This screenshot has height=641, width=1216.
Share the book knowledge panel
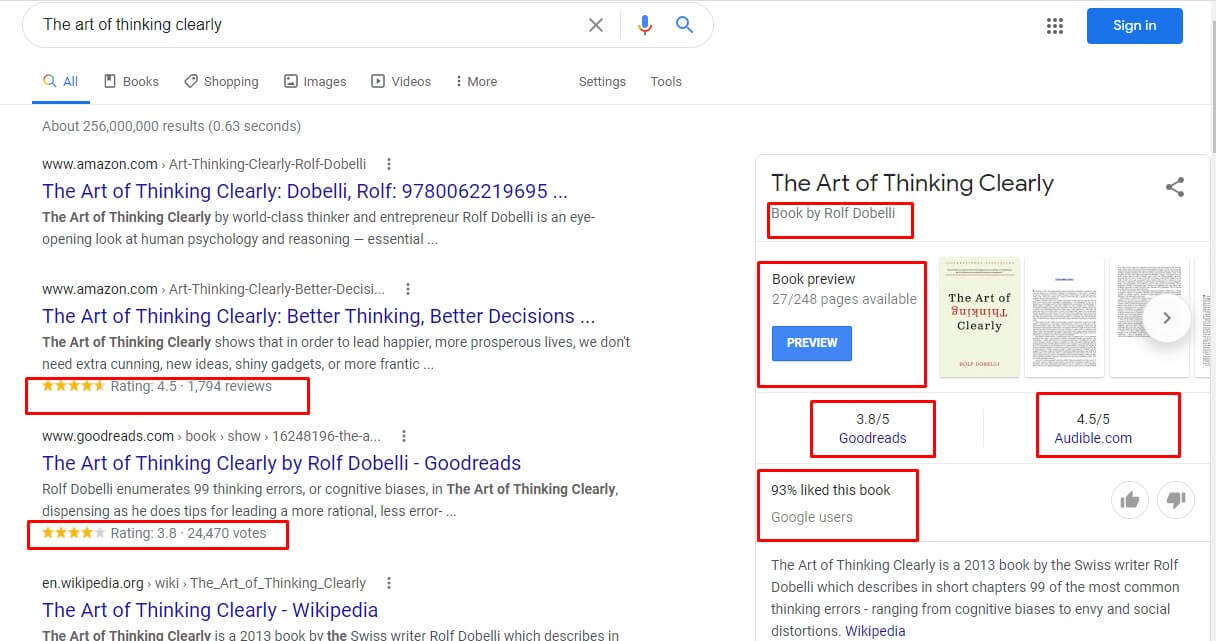[1175, 187]
